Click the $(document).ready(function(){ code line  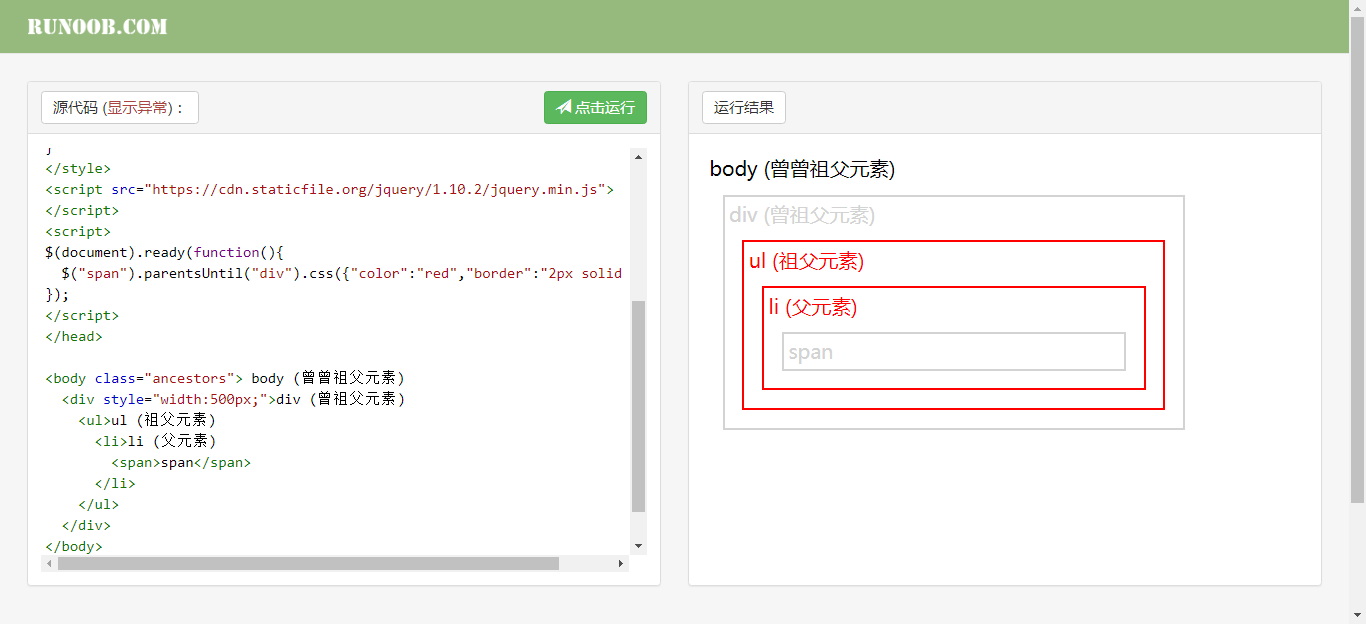pos(165,252)
